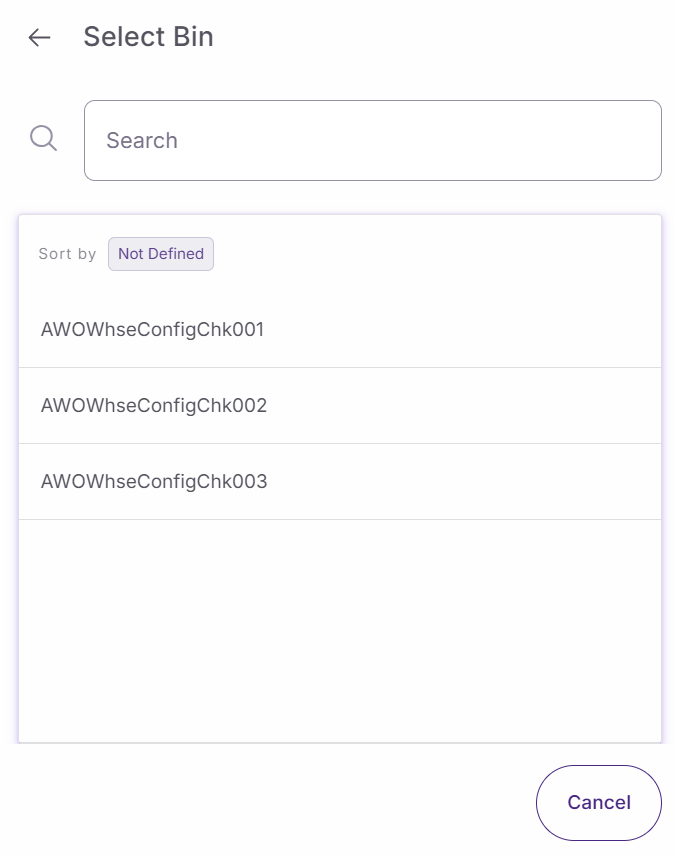
Task: Place cursor in the Search box
Action: 372,140
